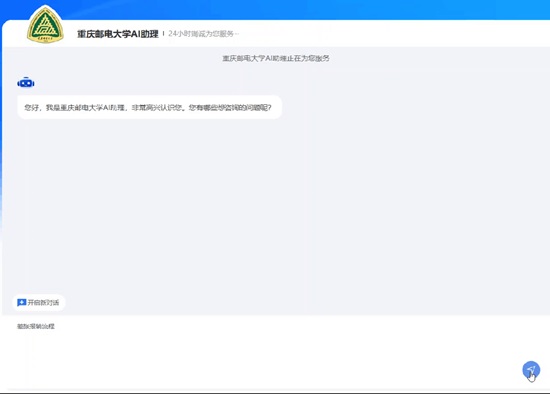Click the question mark ending the greeting
Image resolution: width=550 pixels, height=394 pixels.
tap(269, 107)
